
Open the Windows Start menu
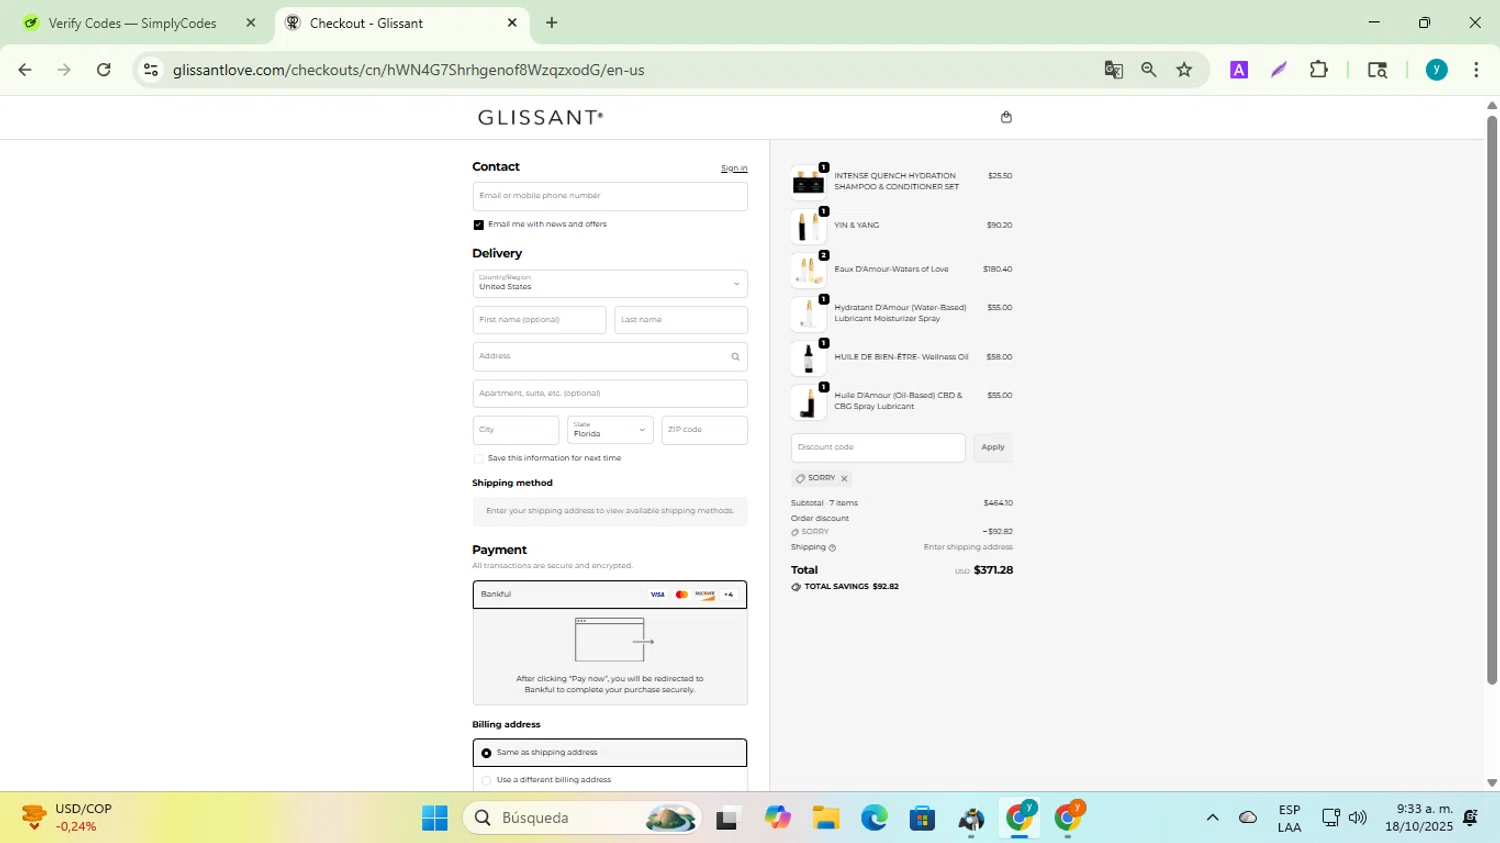pyautogui.click(x=435, y=818)
